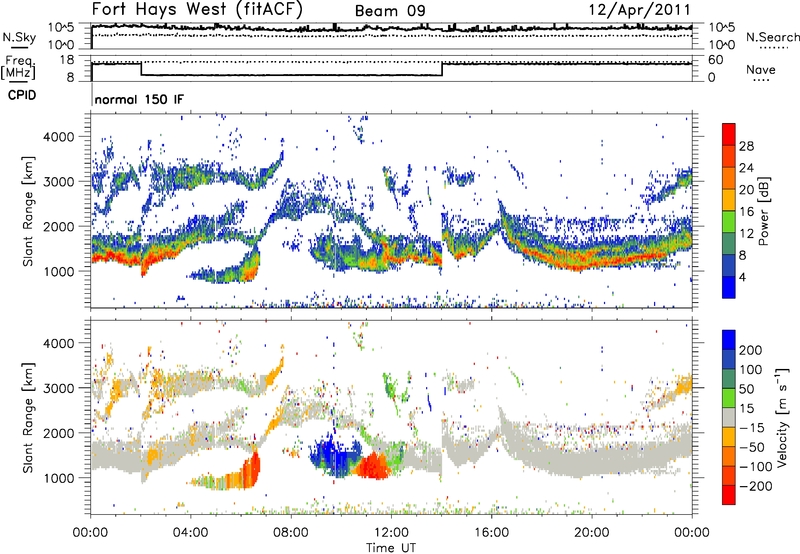This screenshot has height=554, width=800.
Task: Select the 3000 tick on the velocity panel
Action: click(x=58, y=388)
